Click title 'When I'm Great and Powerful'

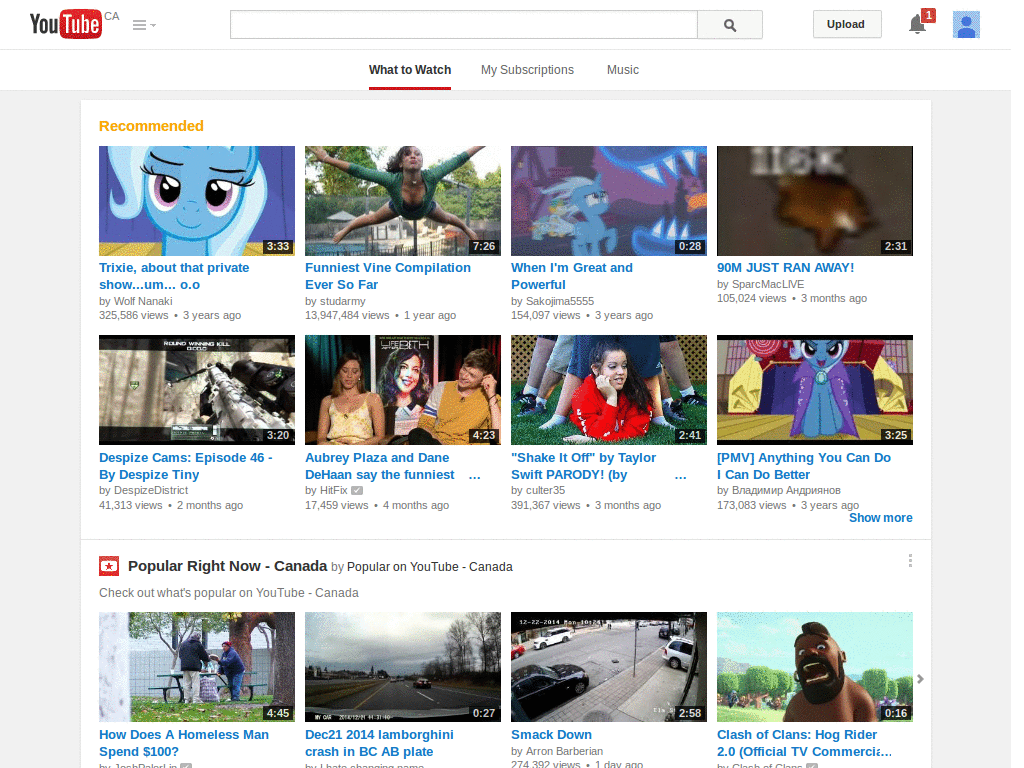coord(571,276)
